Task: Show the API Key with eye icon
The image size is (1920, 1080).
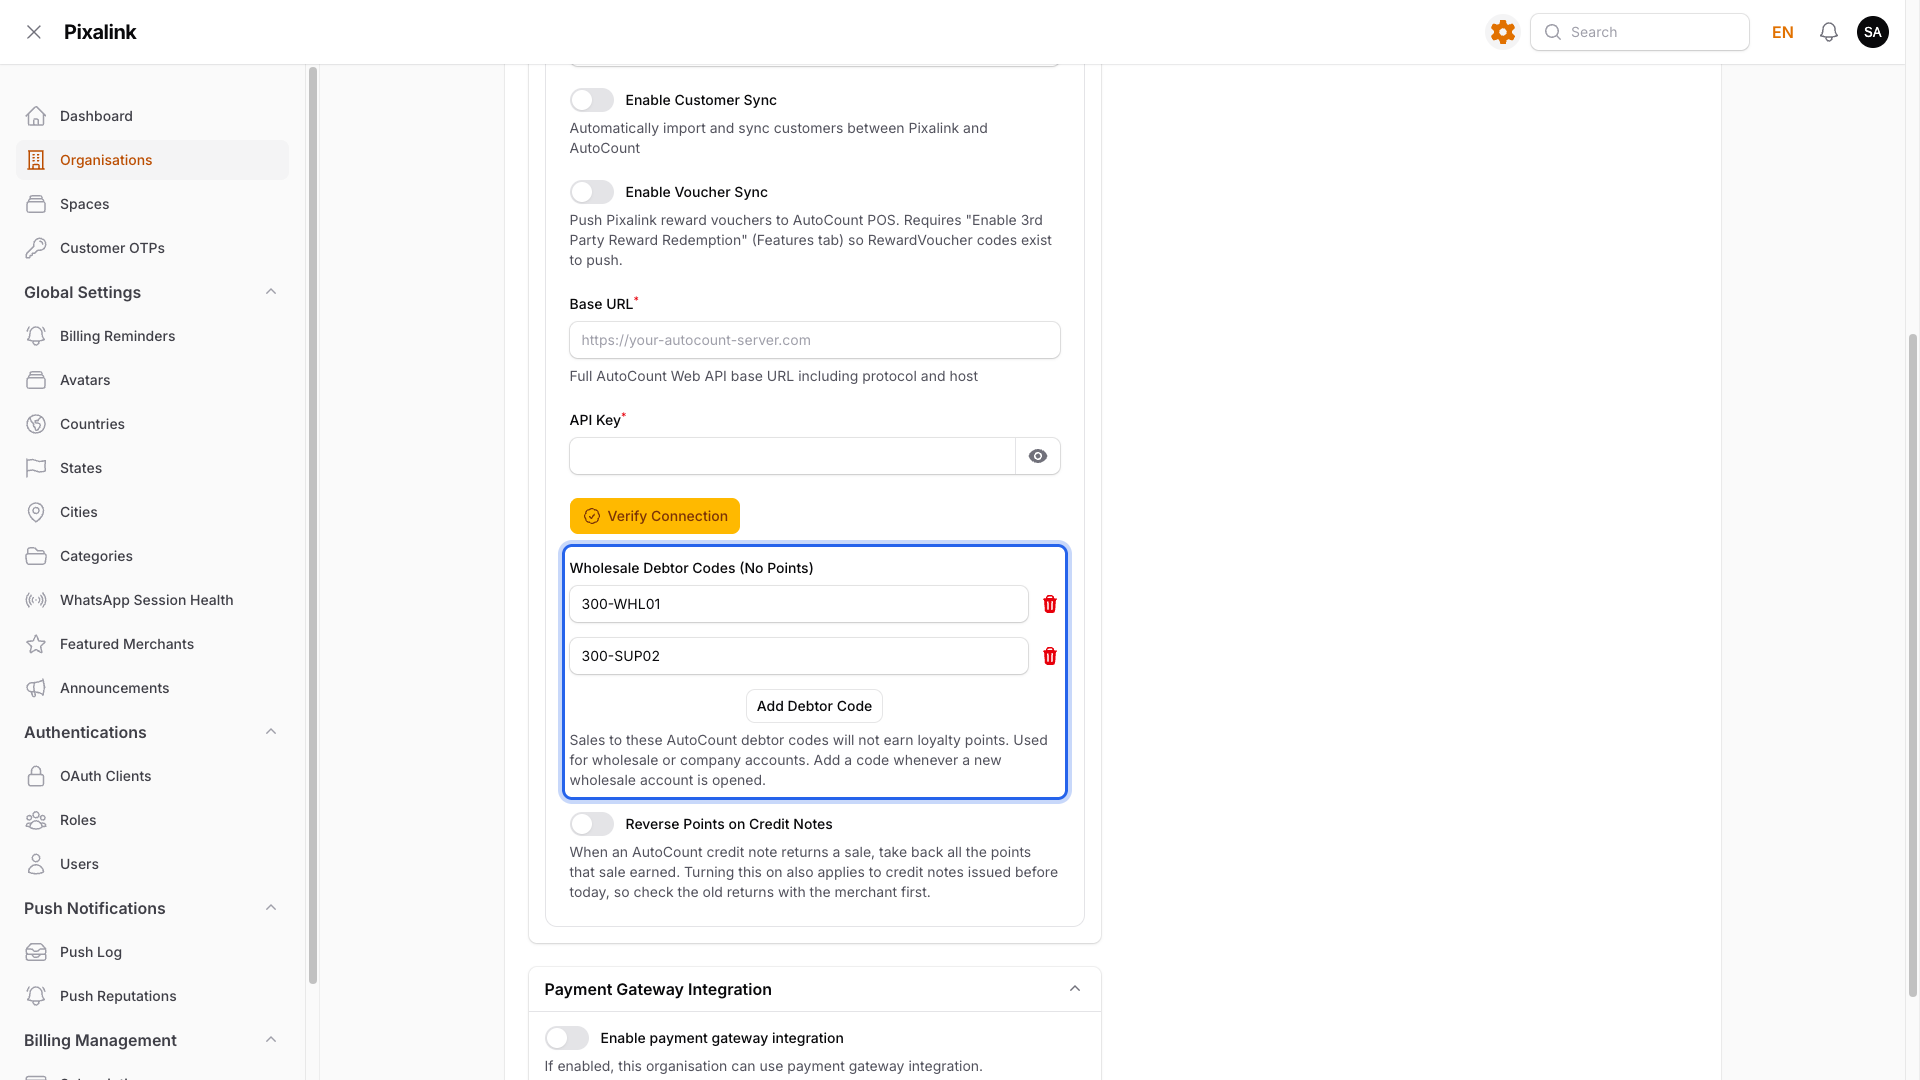Action: tap(1038, 456)
